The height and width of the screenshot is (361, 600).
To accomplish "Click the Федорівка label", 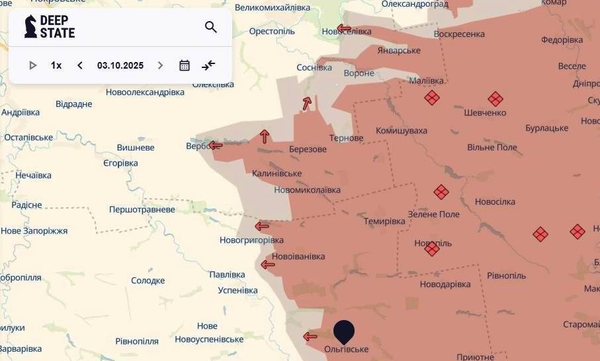I will point(562,40).
